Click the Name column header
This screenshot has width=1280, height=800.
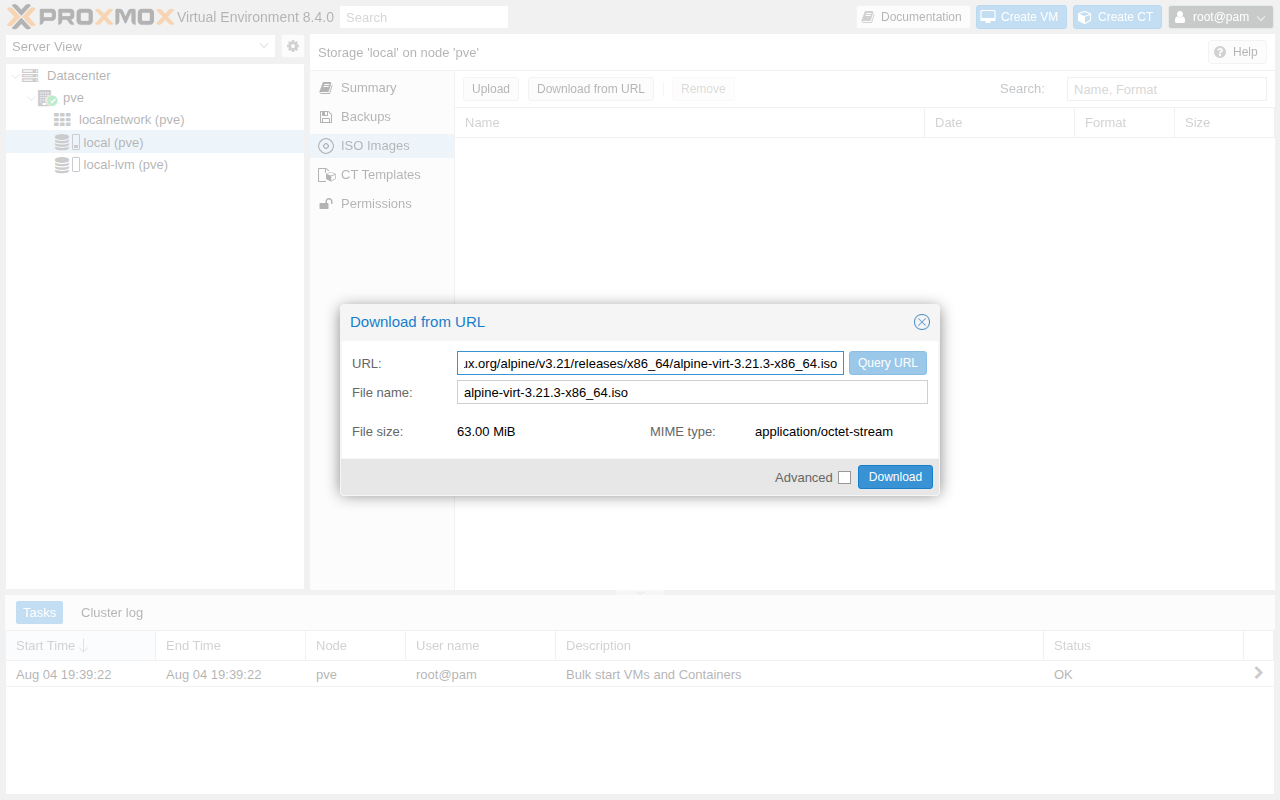tap(690, 123)
